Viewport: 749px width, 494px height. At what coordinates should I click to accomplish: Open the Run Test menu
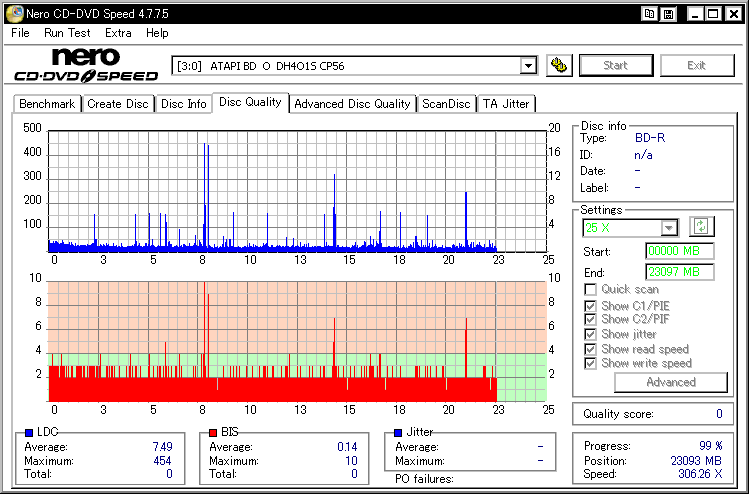(x=67, y=33)
